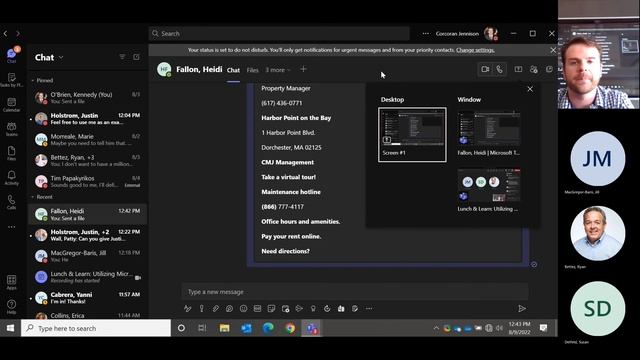Open the Tim Papakyrikos chat
The width and height of the screenshot is (640, 360).
point(87,181)
